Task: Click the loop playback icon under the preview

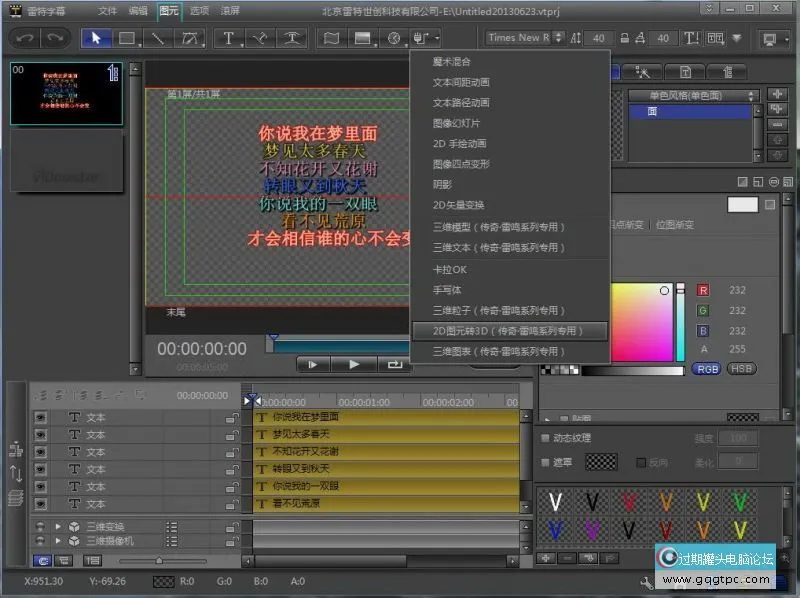Action: (394, 364)
